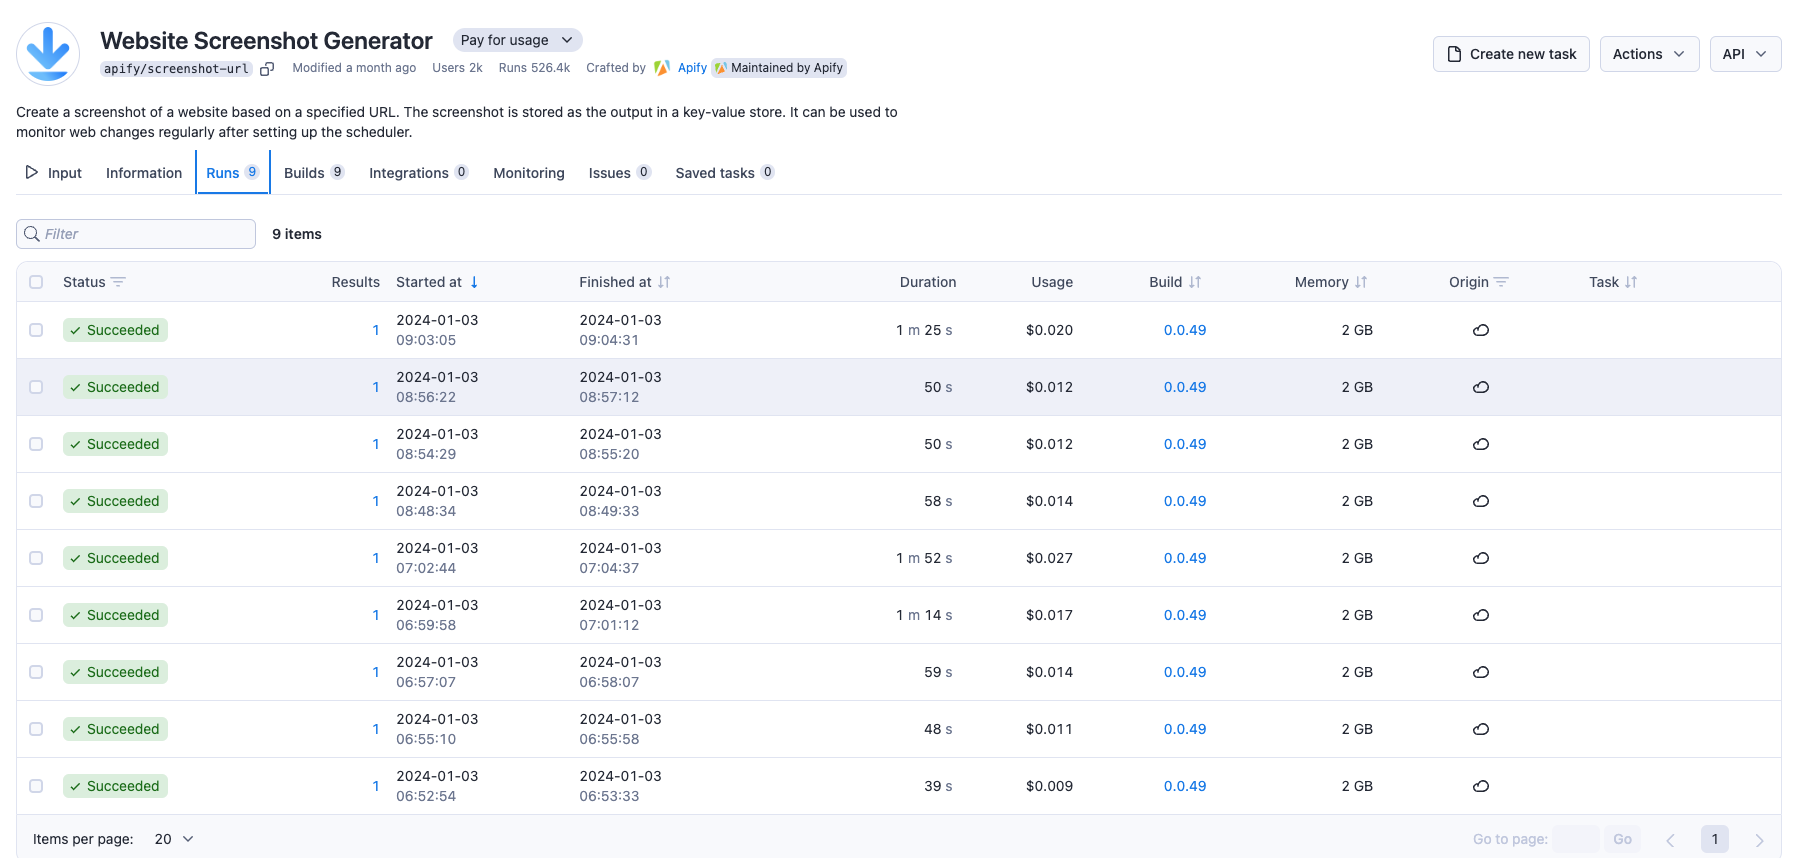
Task: Switch to the Integrations tab
Action: click(418, 173)
